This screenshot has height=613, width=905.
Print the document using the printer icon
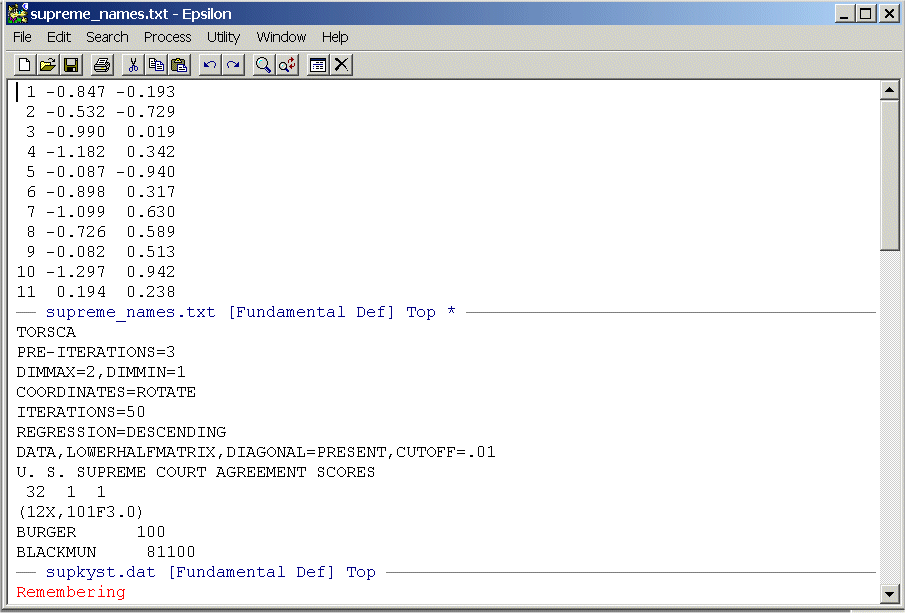tap(101, 65)
